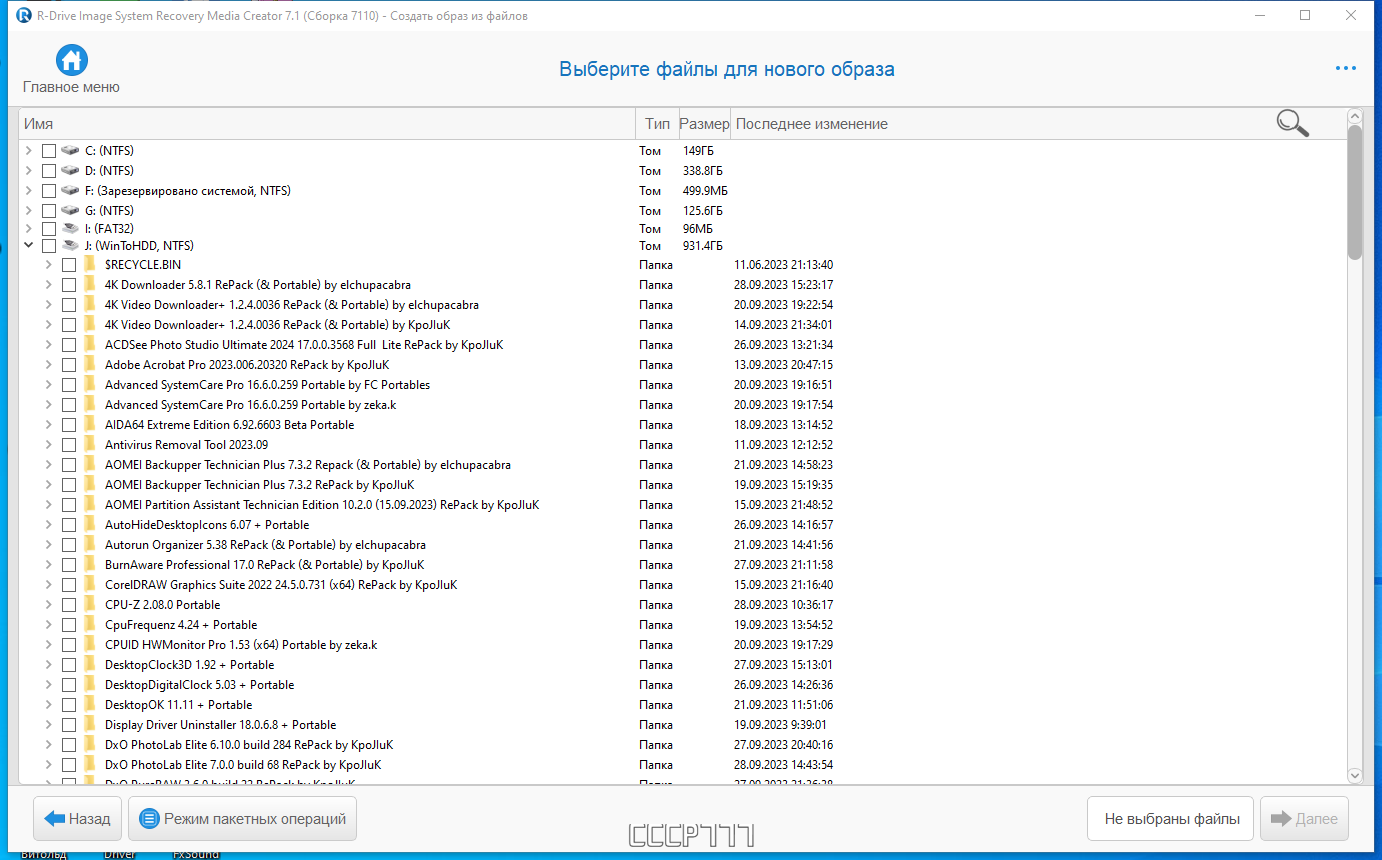Click folder icon of AIDA64 Extreme Edition

[90, 424]
